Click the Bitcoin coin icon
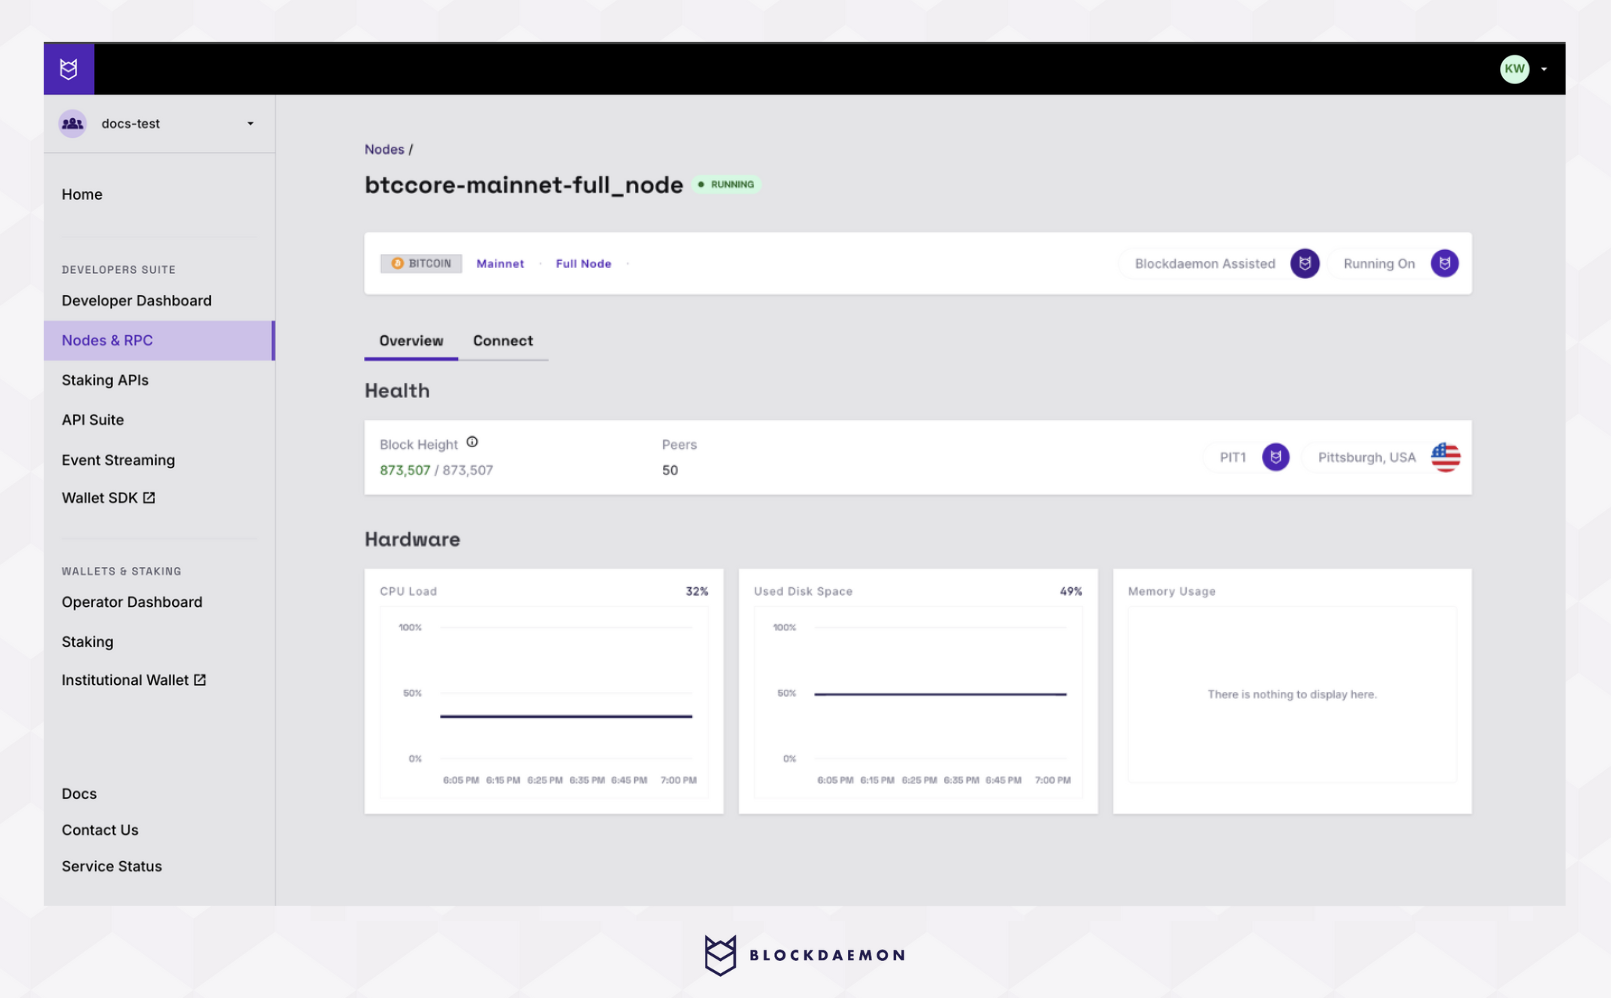 click(x=397, y=264)
